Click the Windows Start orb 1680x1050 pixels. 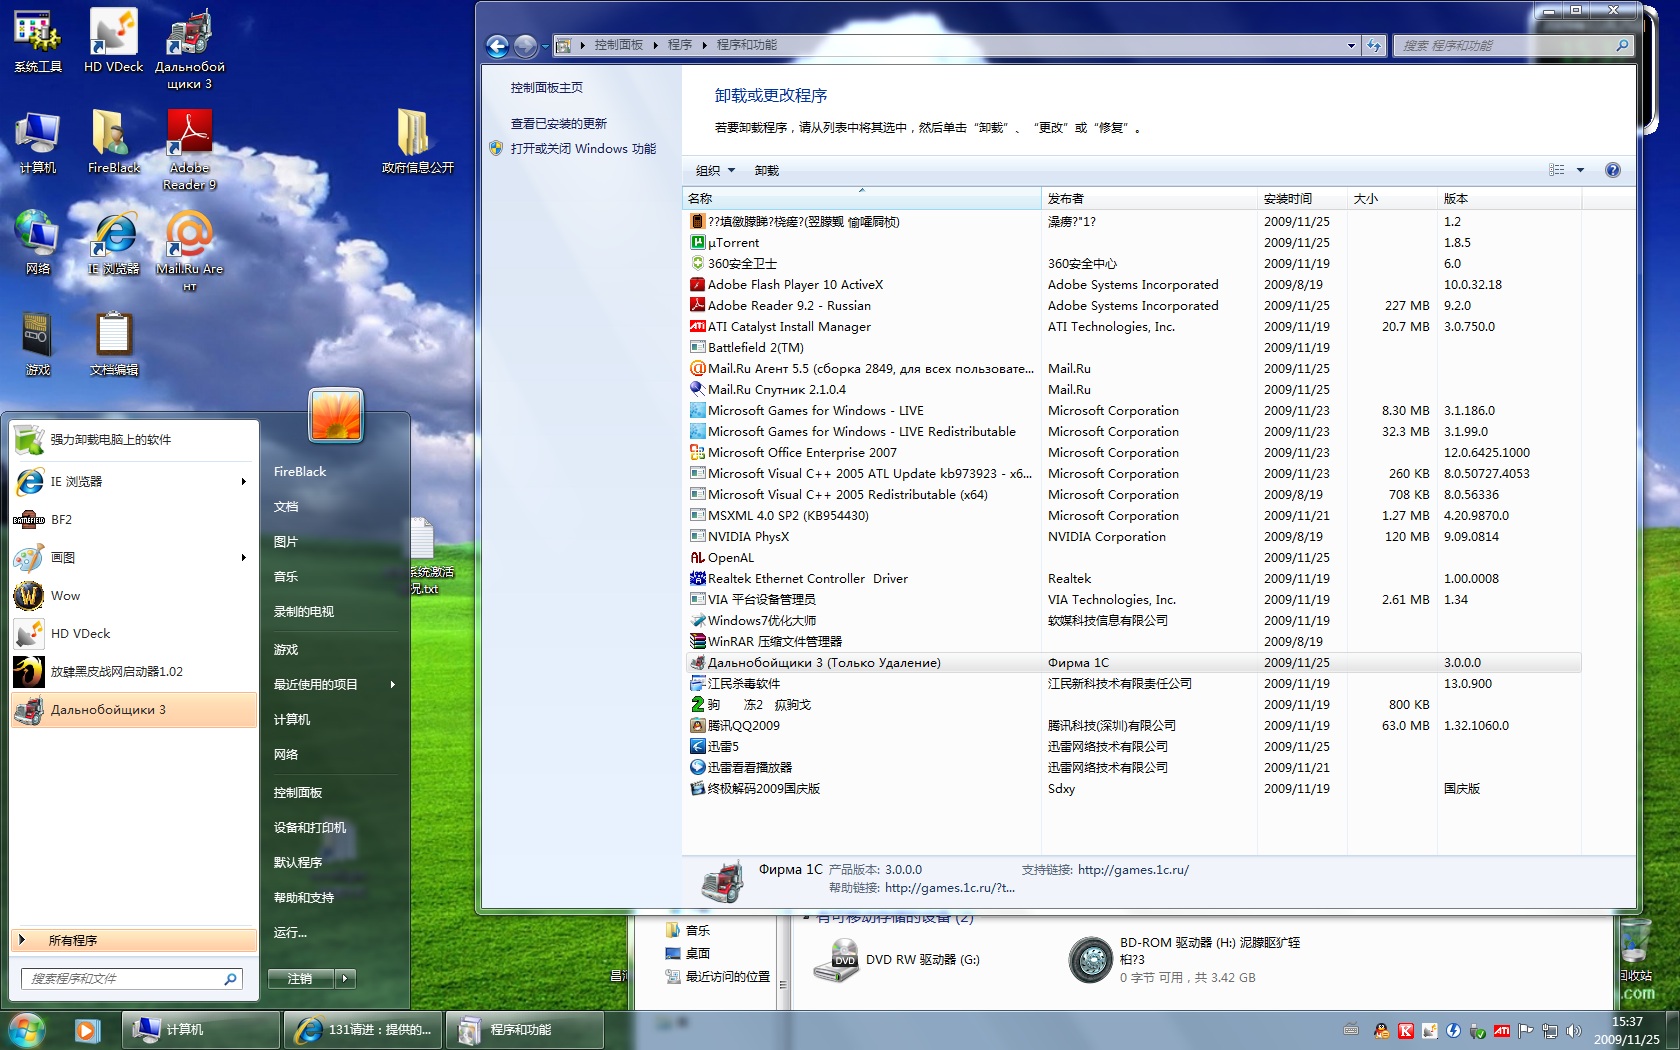(27, 1029)
